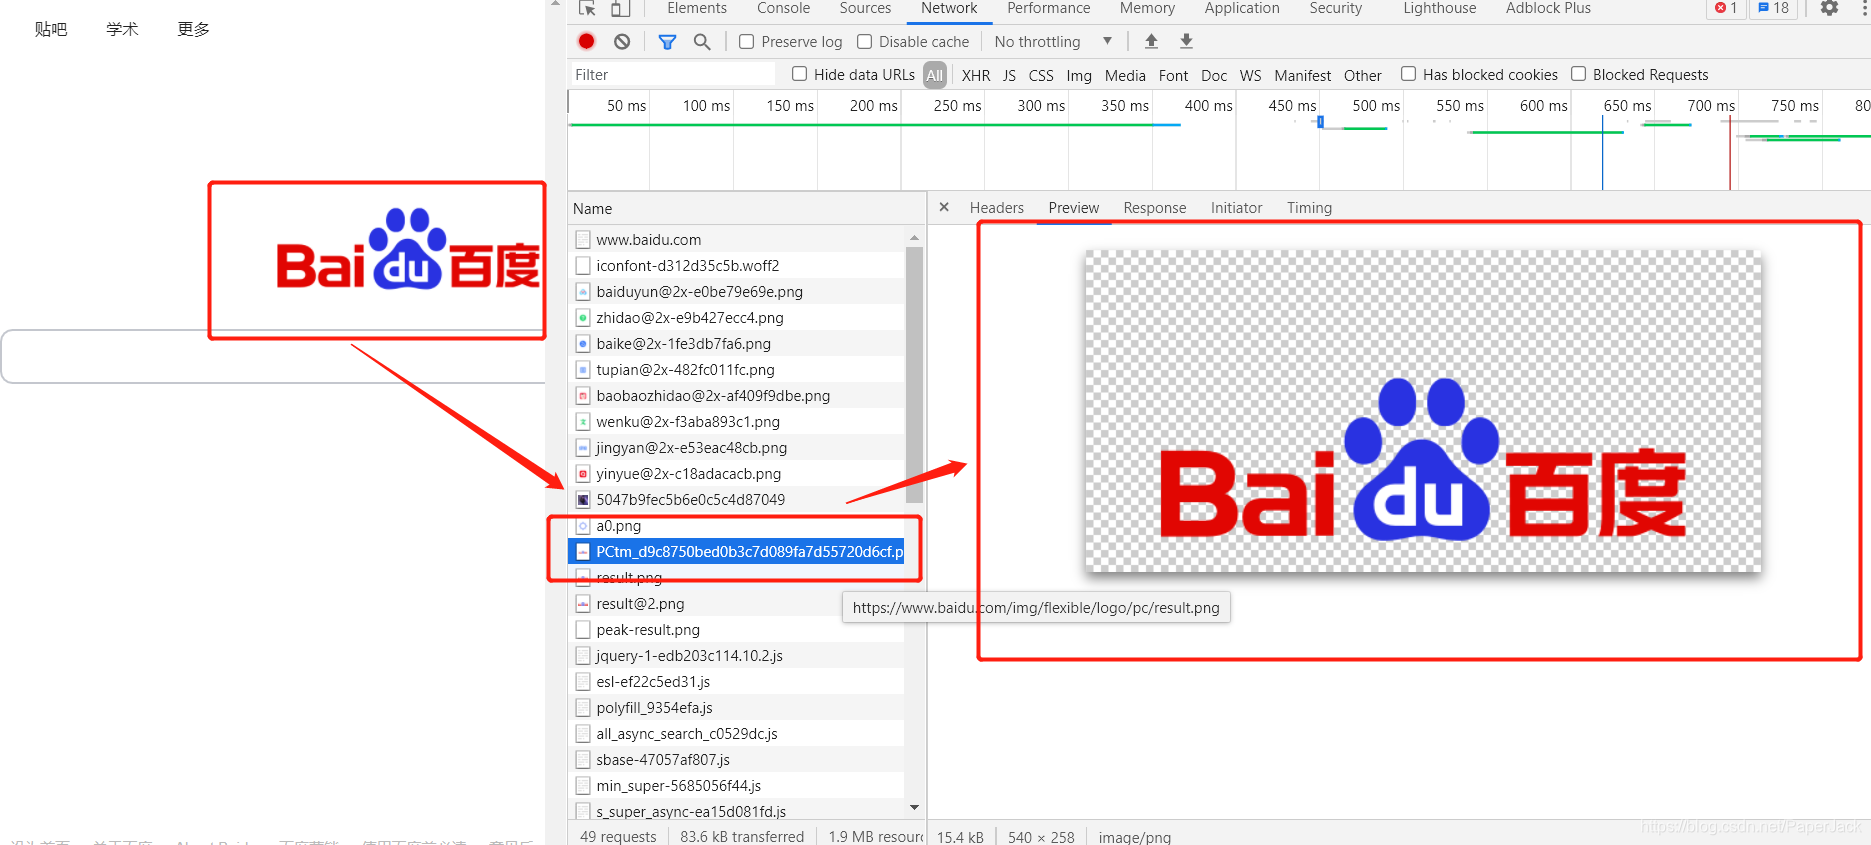This screenshot has height=845, width=1871.
Task: Select 5047b9fec5b6e0c5c4d87049 request
Action: click(x=736, y=499)
